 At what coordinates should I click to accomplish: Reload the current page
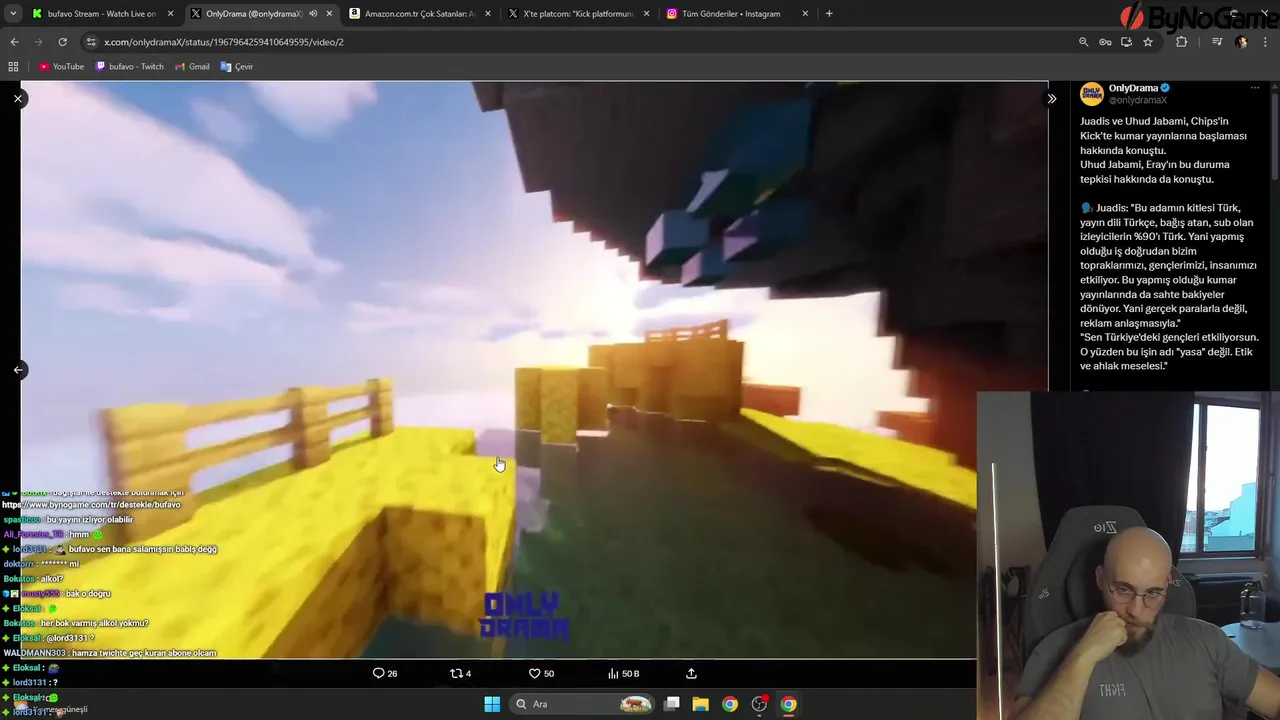tap(62, 42)
